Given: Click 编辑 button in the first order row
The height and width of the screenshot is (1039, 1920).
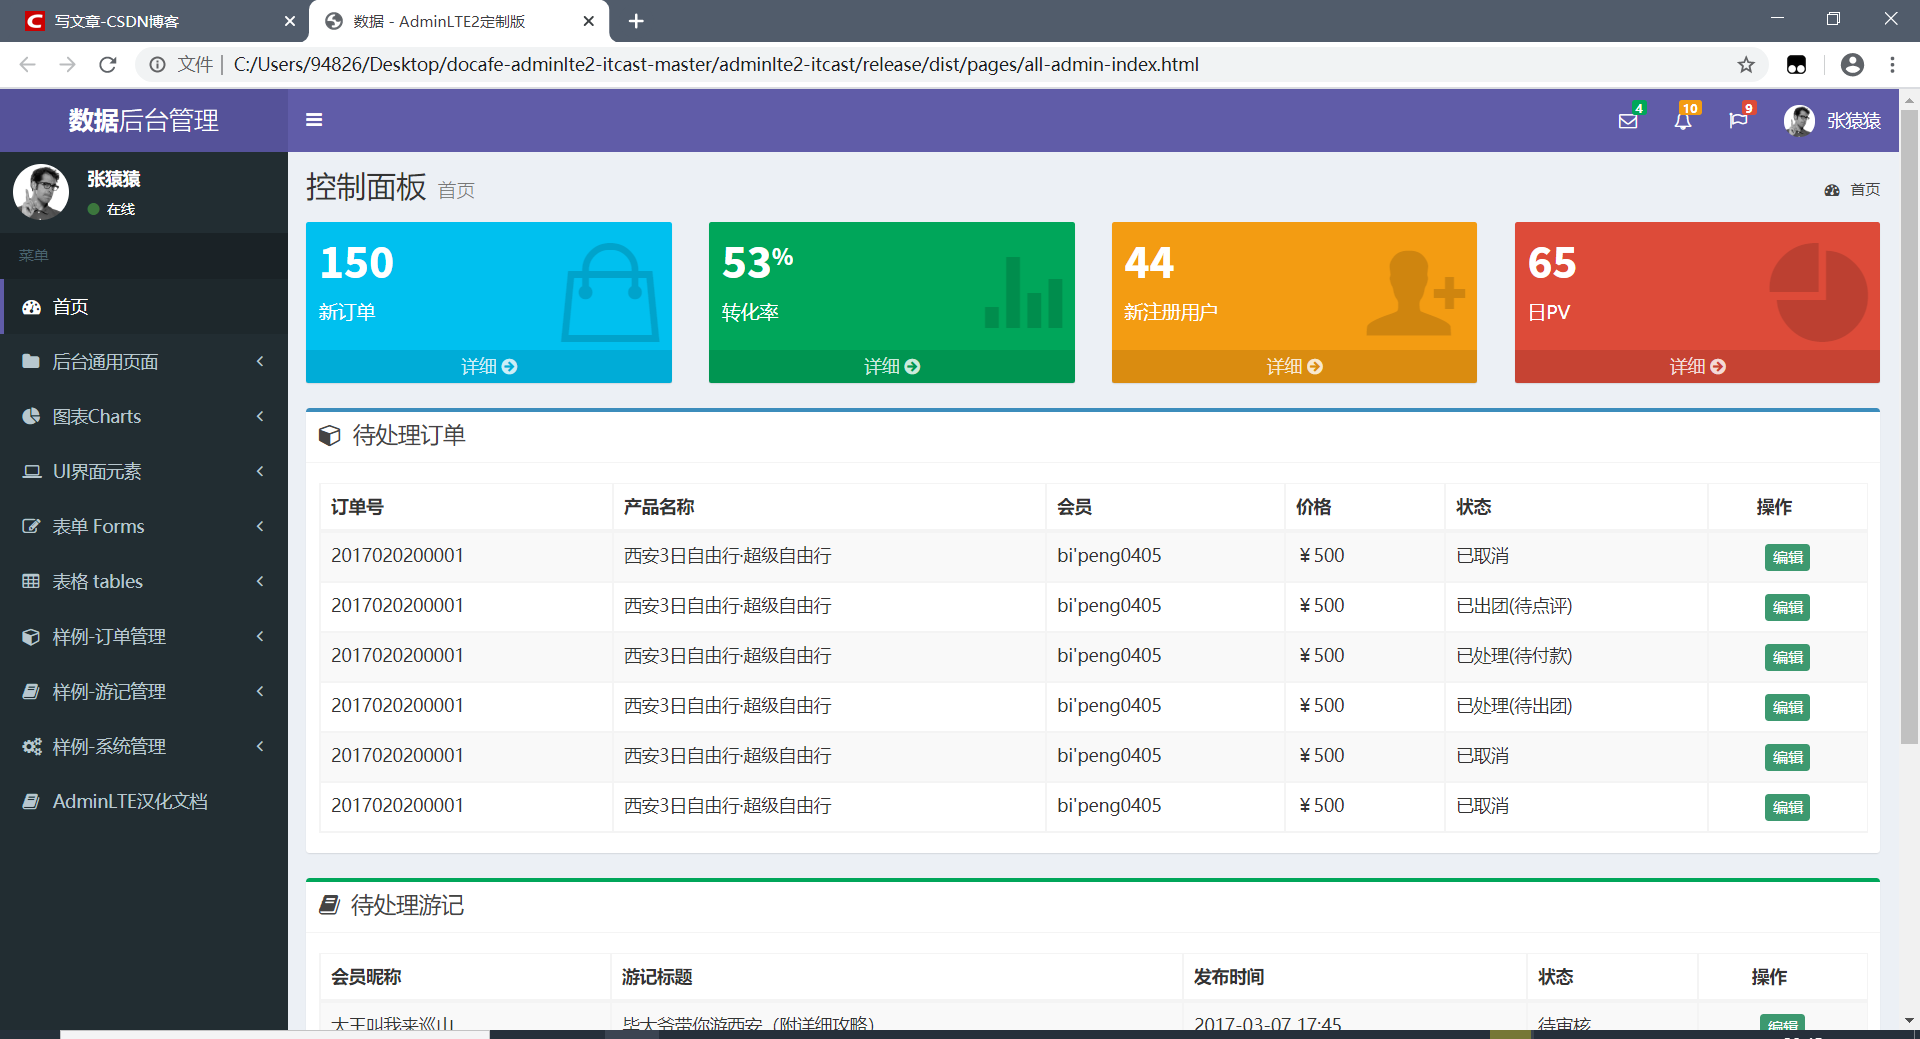Looking at the screenshot, I should pos(1787,557).
